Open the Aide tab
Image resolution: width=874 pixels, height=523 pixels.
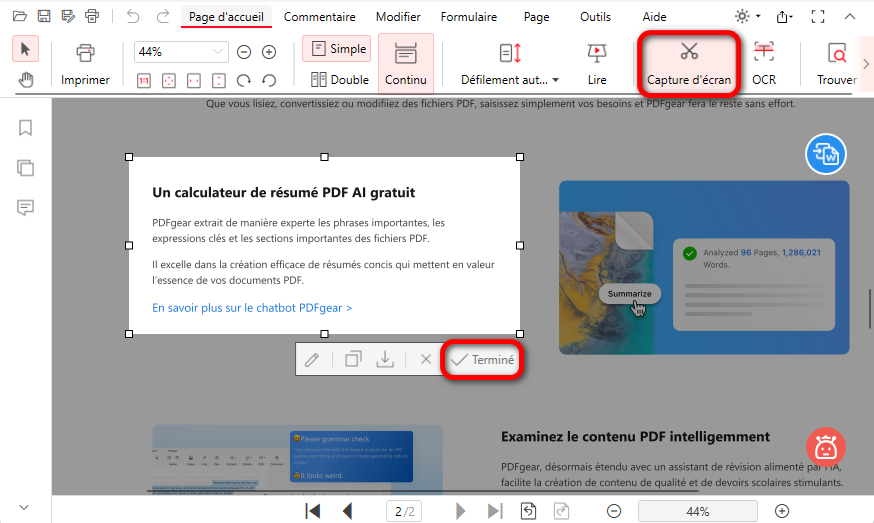point(654,17)
